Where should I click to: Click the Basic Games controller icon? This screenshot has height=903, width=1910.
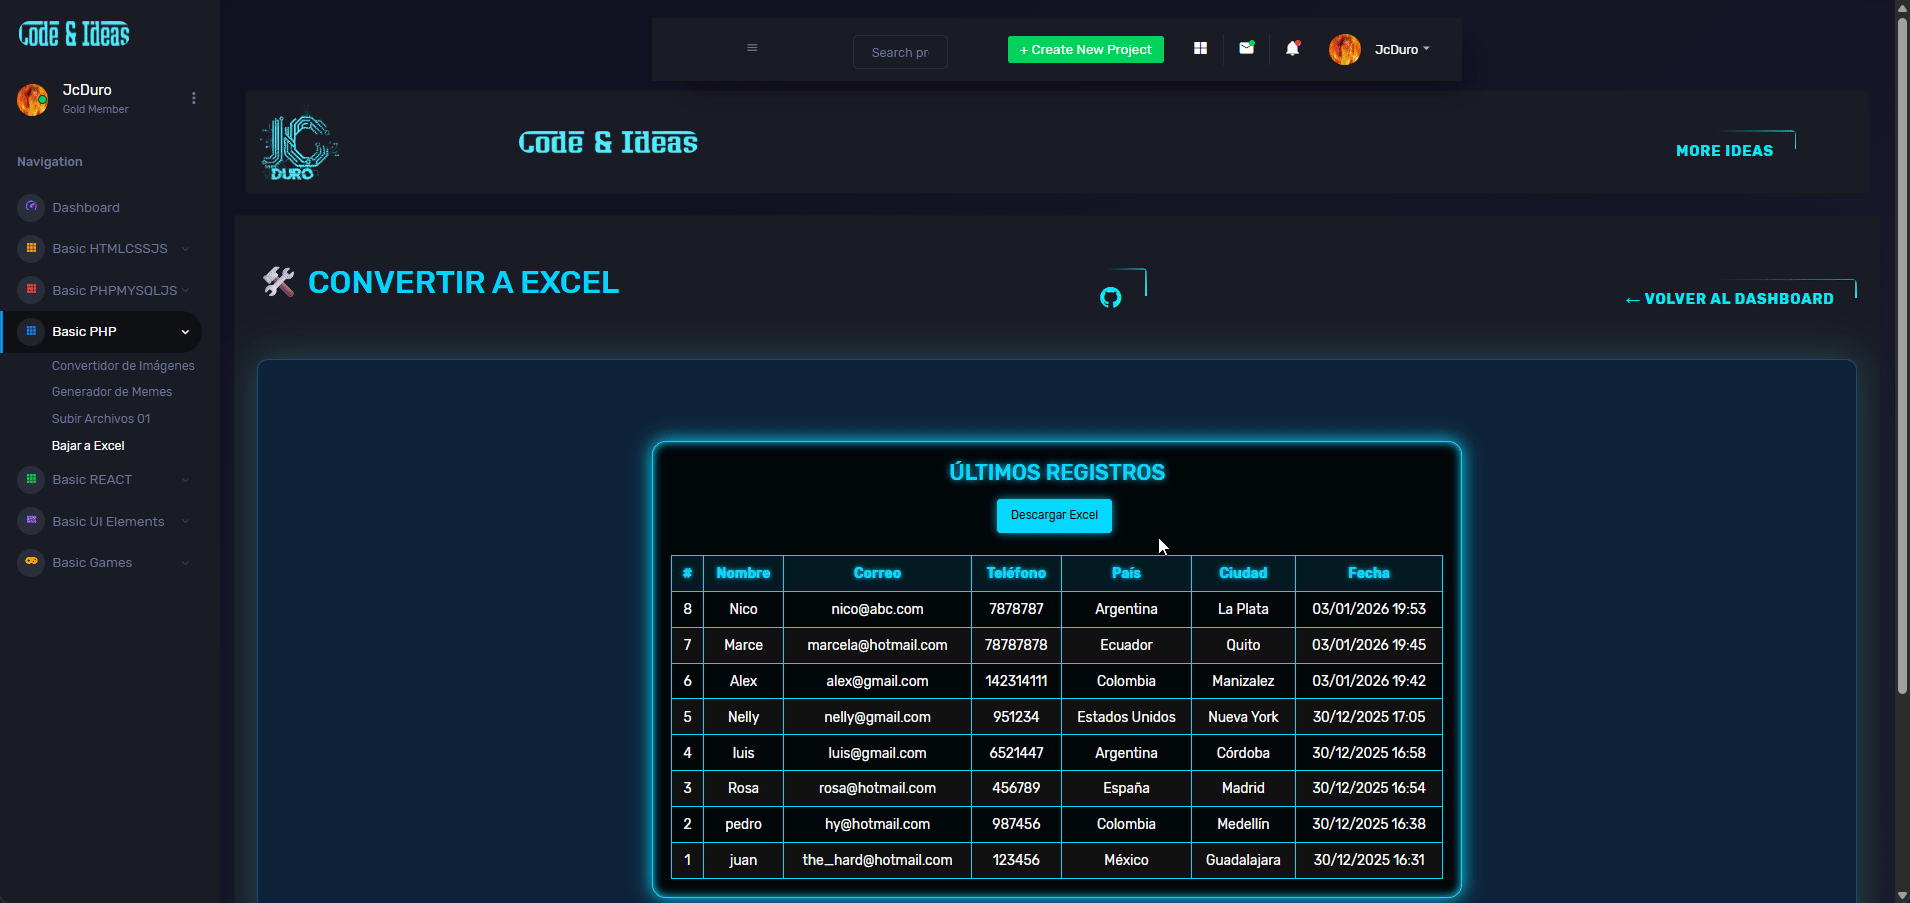31,562
